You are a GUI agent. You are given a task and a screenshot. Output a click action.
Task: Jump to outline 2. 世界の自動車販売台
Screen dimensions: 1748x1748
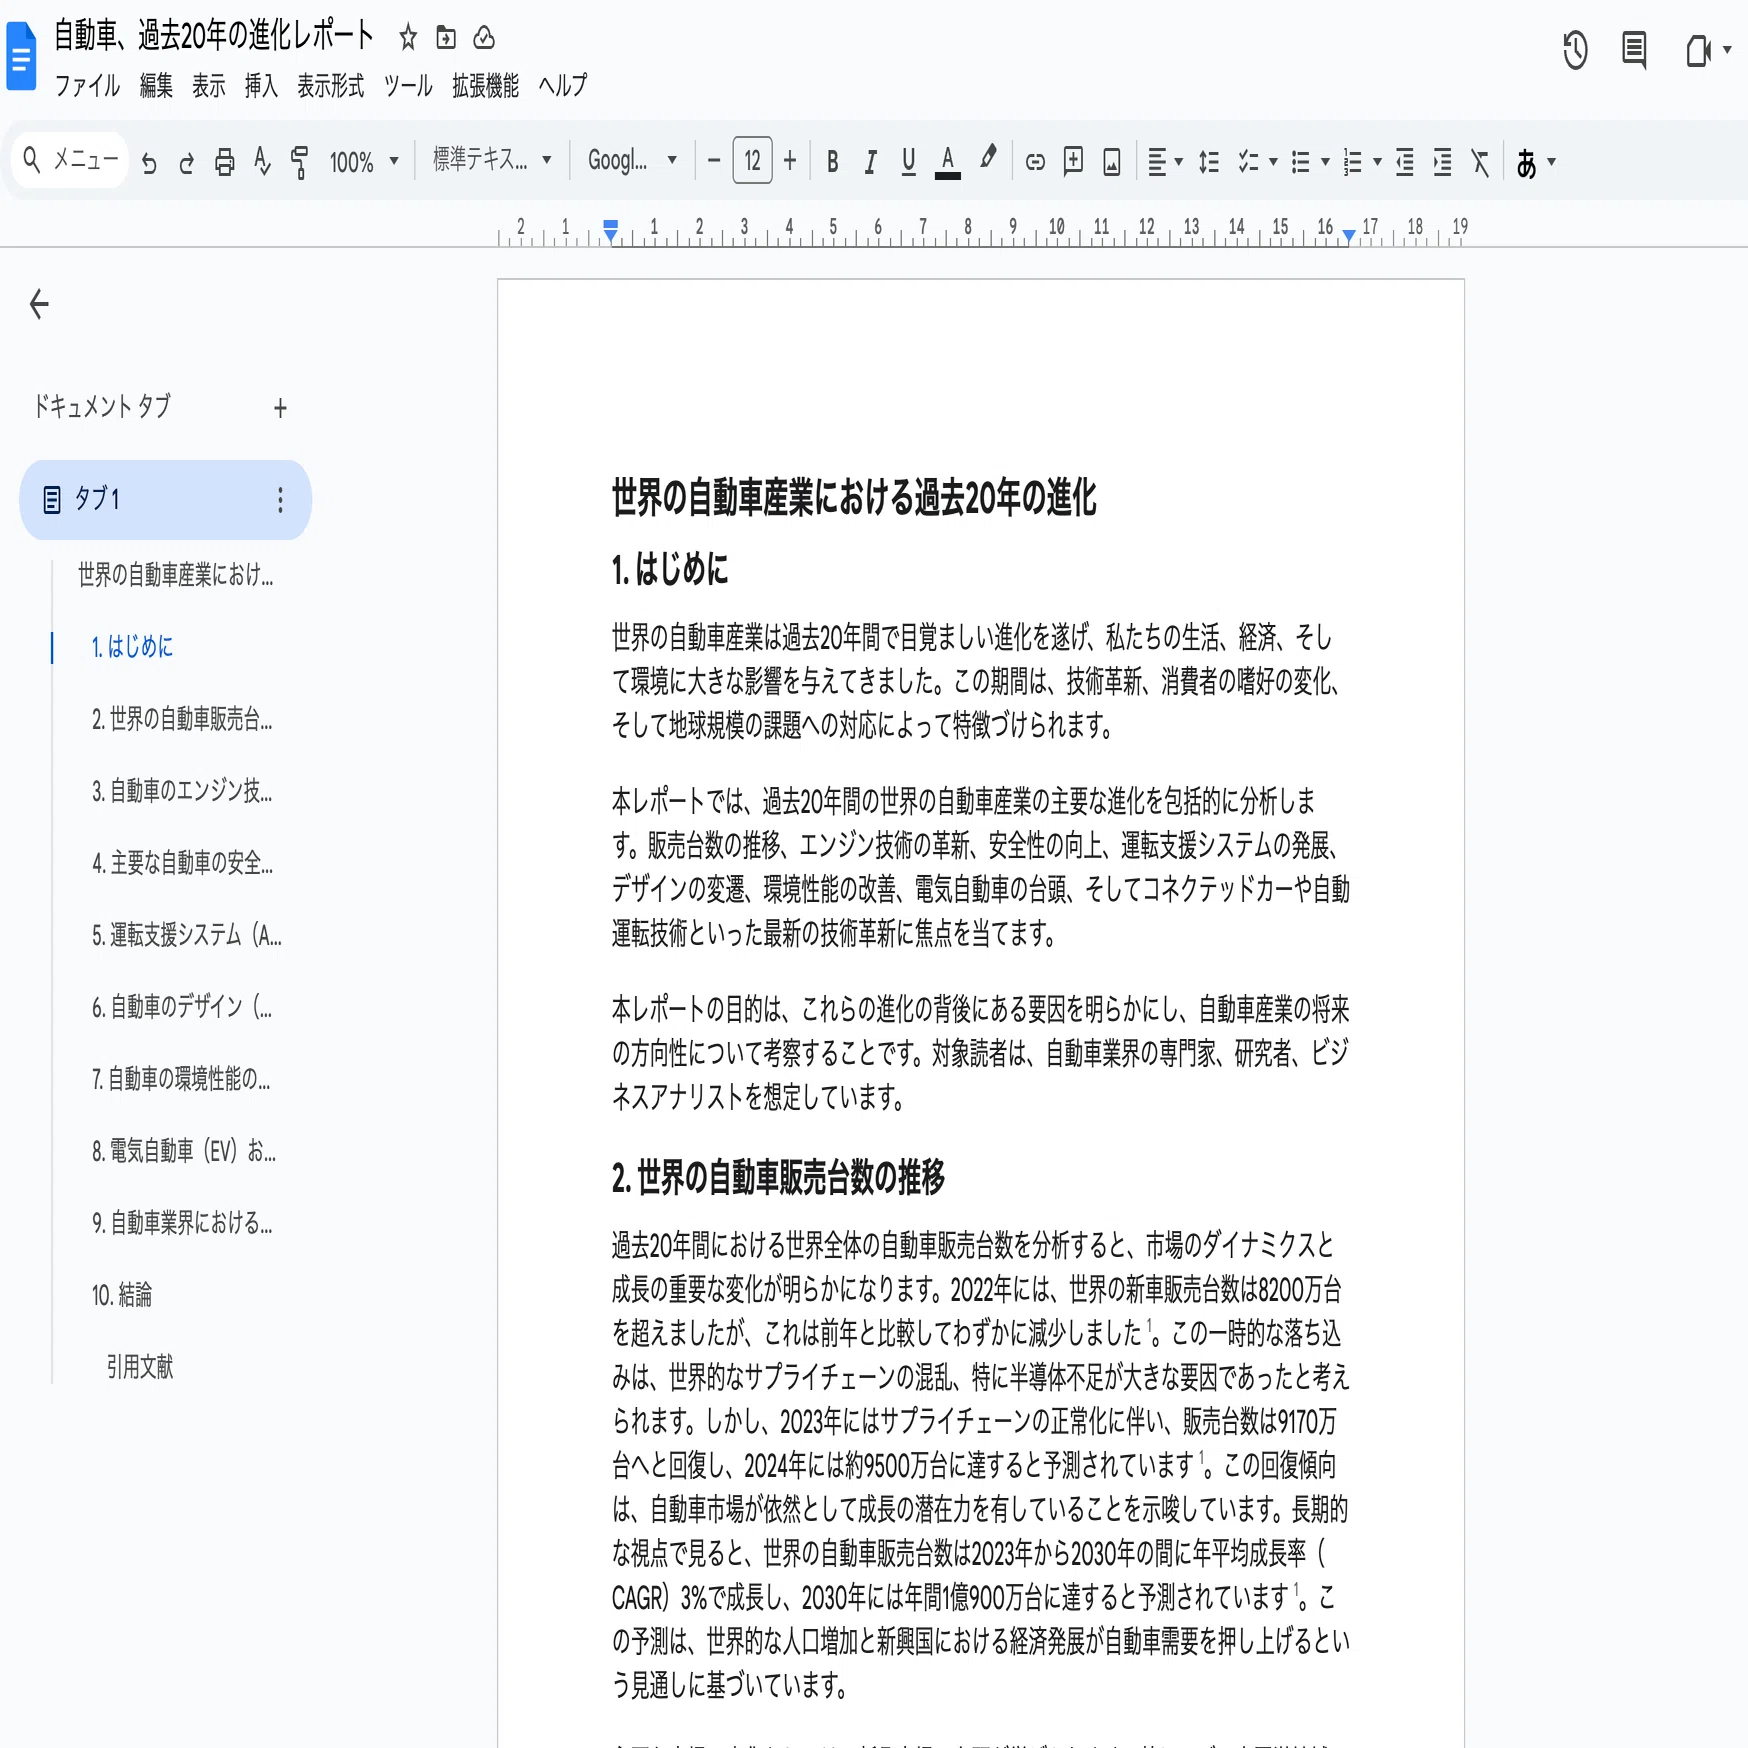pos(182,719)
